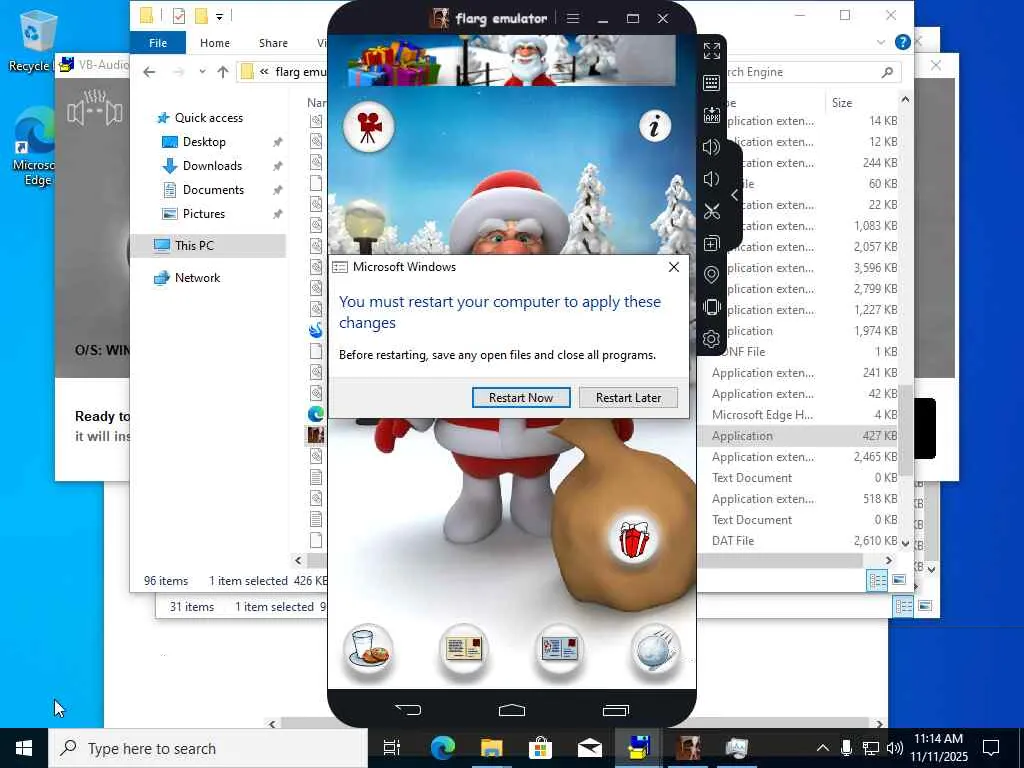Click the emulator location pin icon
1024x768 pixels.
711,275
